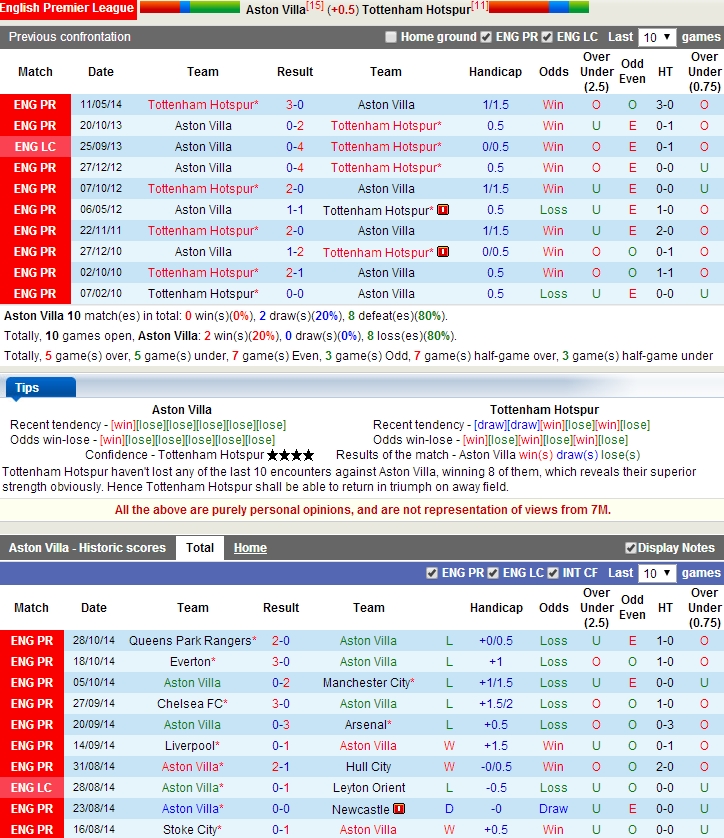Click red card icon in 06/05/12 Tottenham row
Image resolution: width=724 pixels, height=838 pixels.
[443, 210]
